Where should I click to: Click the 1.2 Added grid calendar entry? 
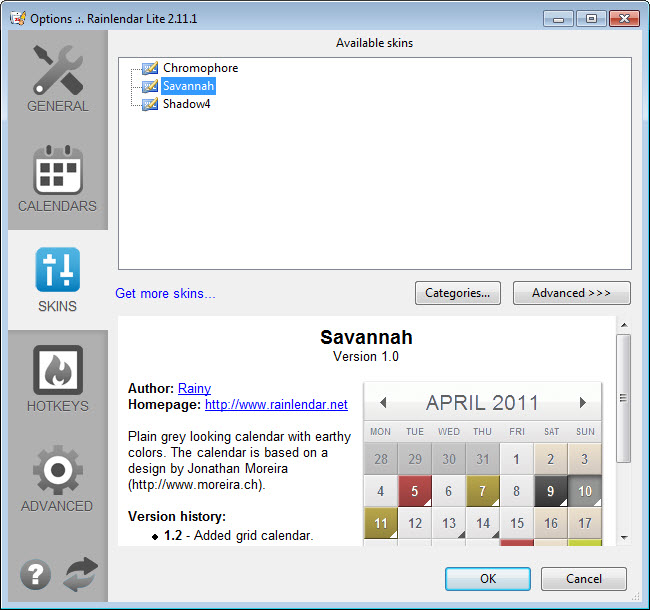click(239, 535)
